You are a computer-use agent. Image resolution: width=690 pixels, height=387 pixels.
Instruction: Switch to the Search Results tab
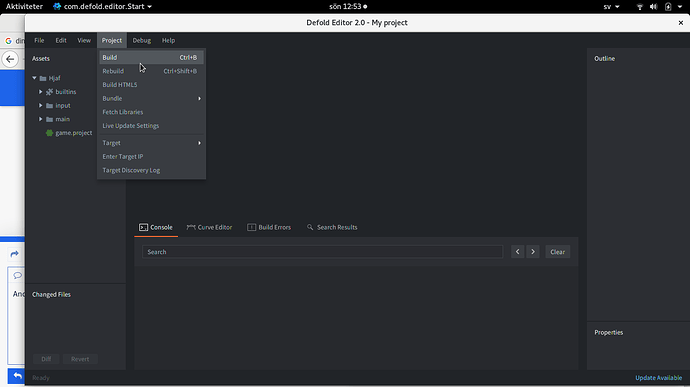(332, 227)
